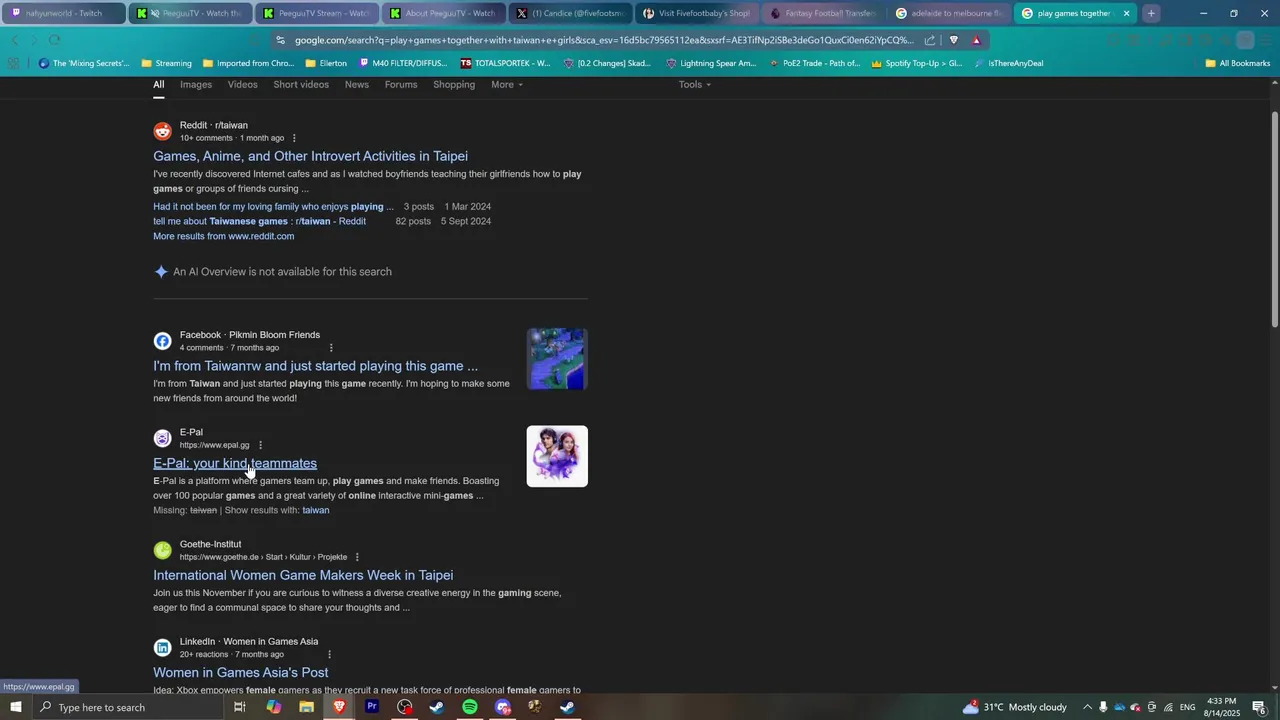Close the 'play games together' tab
The height and width of the screenshot is (720, 1280).
(x=1127, y=13)
